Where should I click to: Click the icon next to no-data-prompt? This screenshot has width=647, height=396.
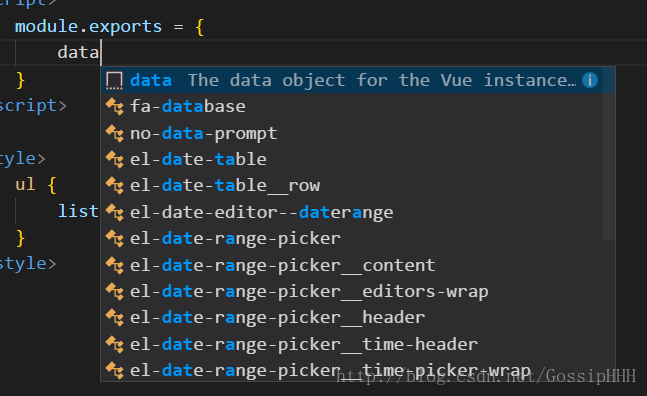(x=115, y=134)
